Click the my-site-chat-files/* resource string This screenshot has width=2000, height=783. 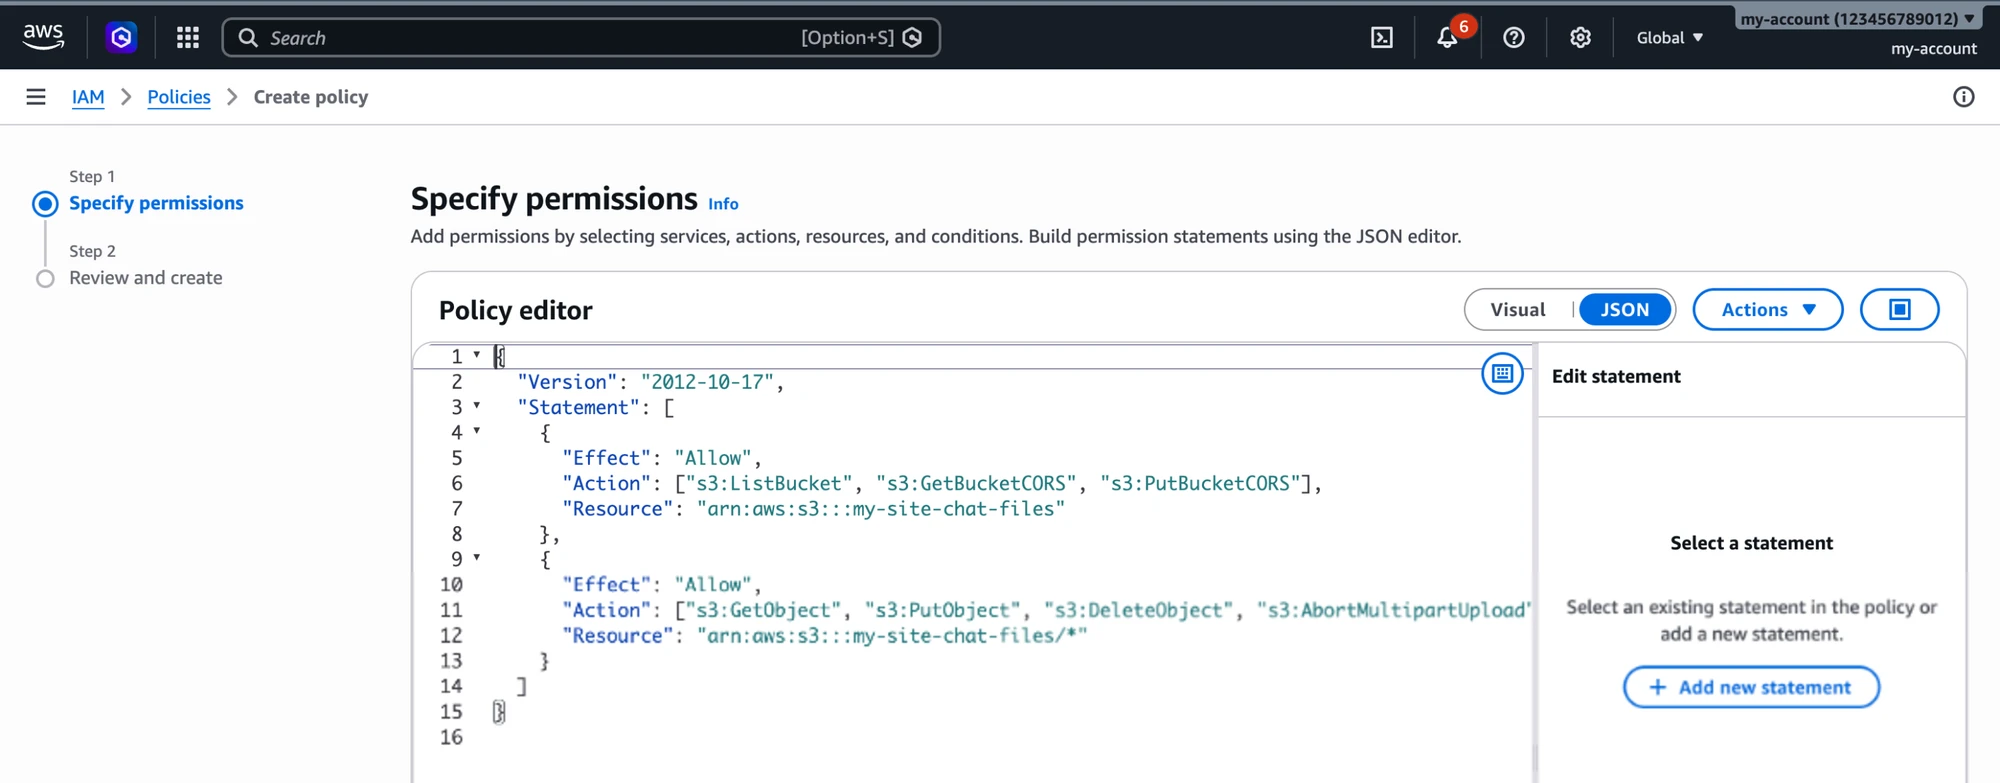point(892,636)
